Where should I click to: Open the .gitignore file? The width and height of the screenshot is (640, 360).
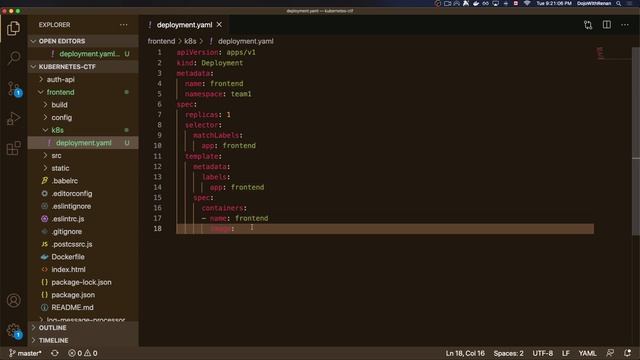pyautogui.click(x=83, y=231)
